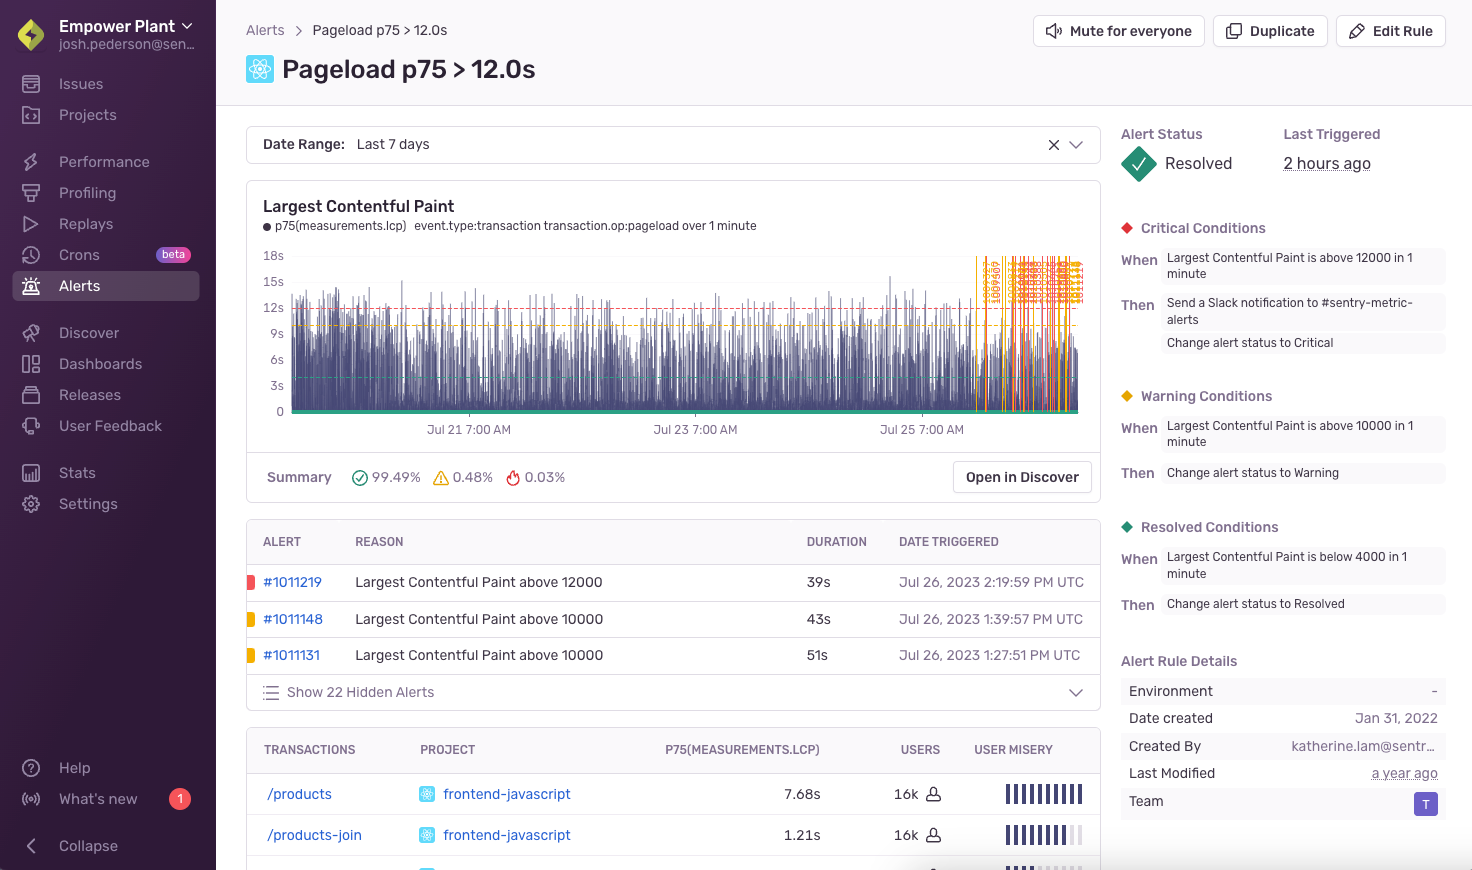The height and width of the screenshot is (870, 1472).
Task: Open the Discover telescope icon
Action: click(x=31, y=333)
